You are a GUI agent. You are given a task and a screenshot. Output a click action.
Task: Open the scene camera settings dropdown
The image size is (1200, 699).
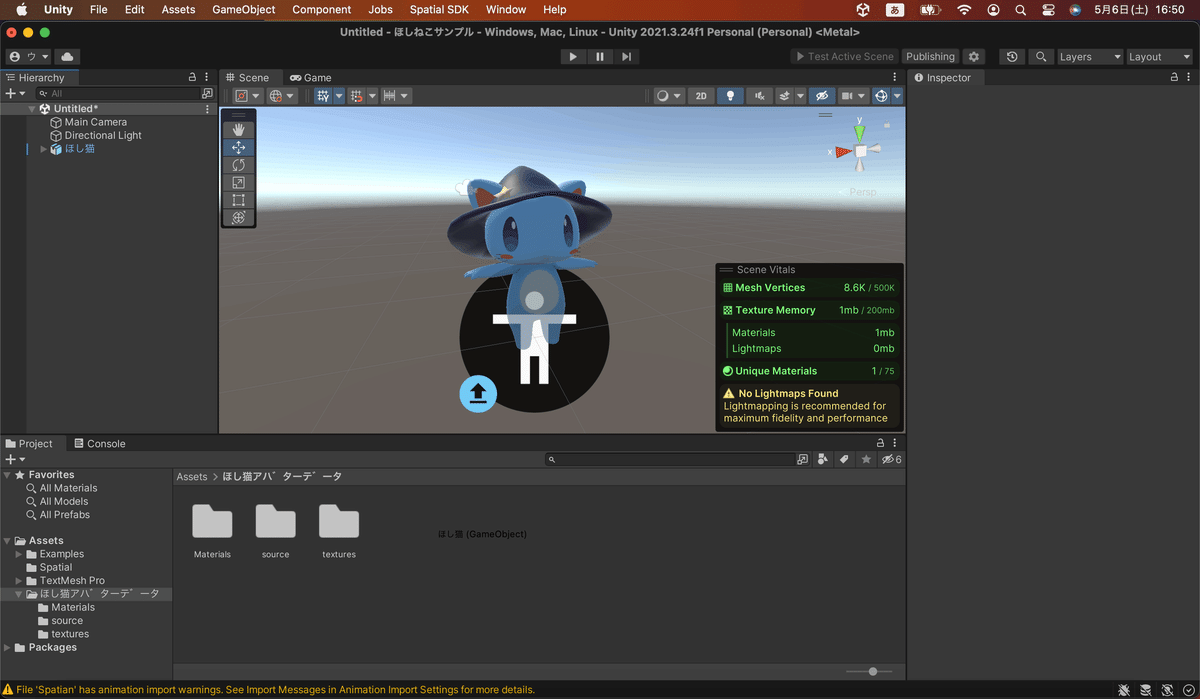(852, 96)
